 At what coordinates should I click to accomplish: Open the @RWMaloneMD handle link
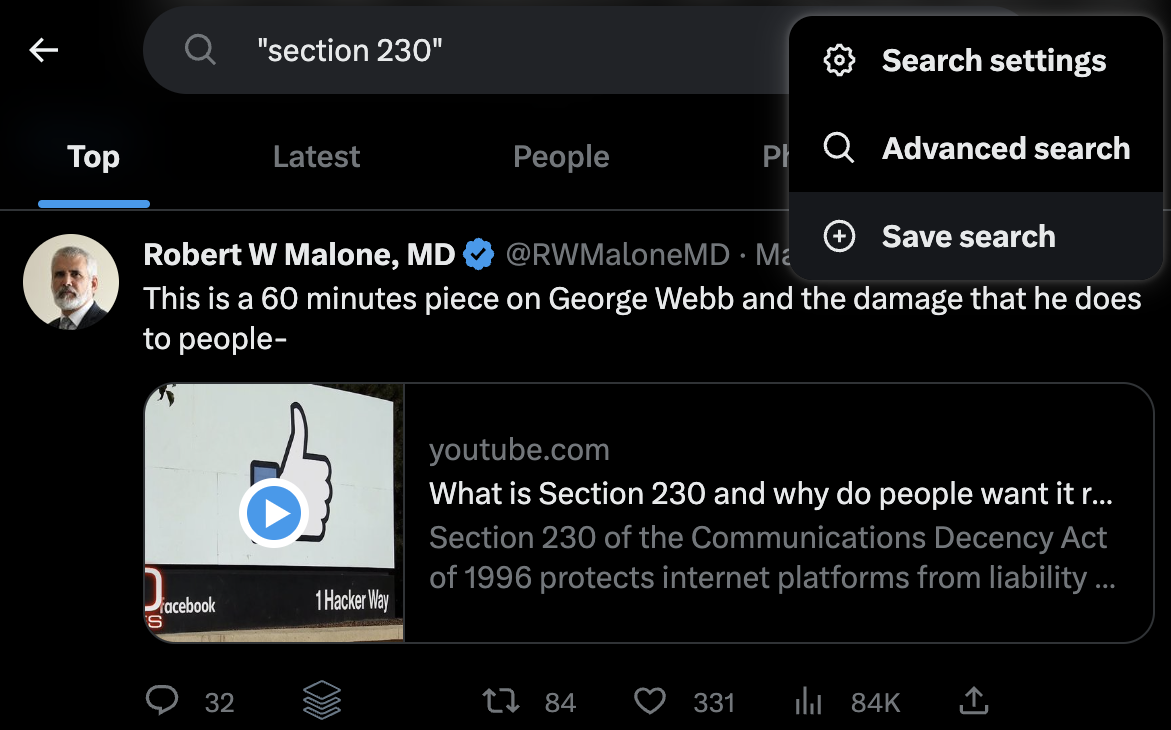click(617, 255)
